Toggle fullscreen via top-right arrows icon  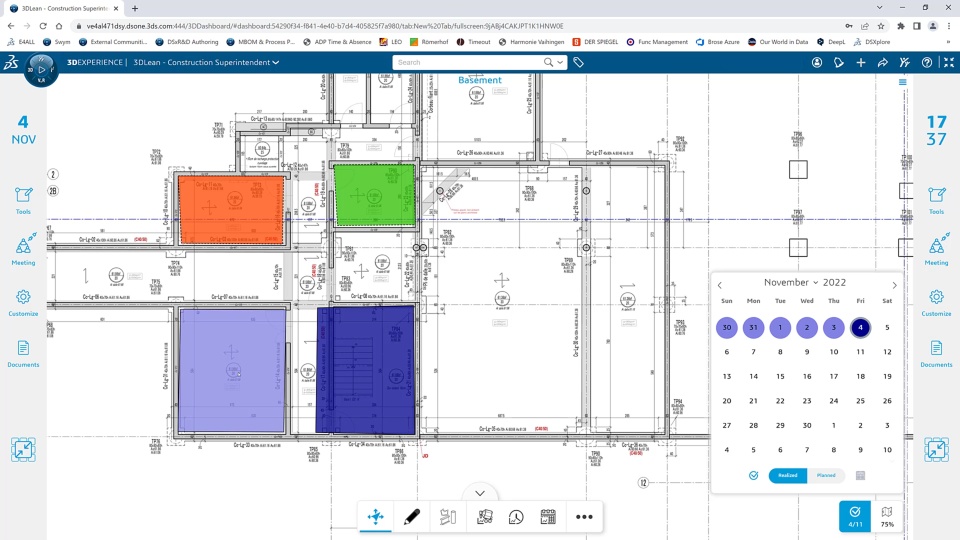[949, 62]
